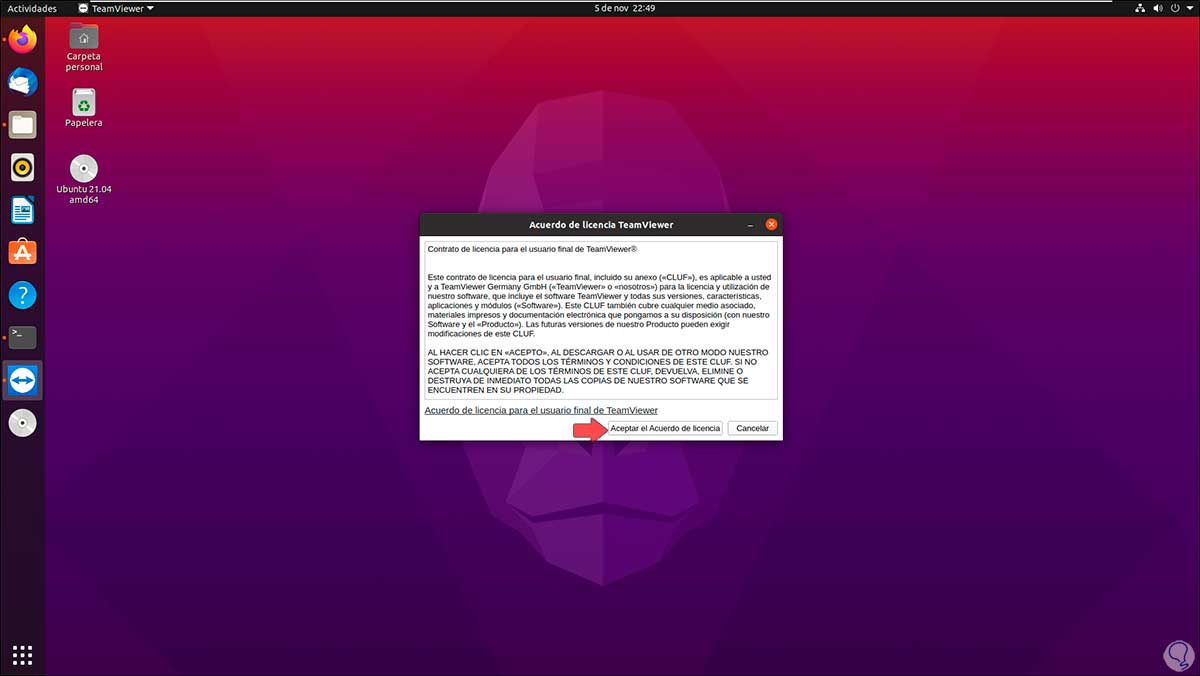Open Terminal from the dock

[x=22, y=337]
